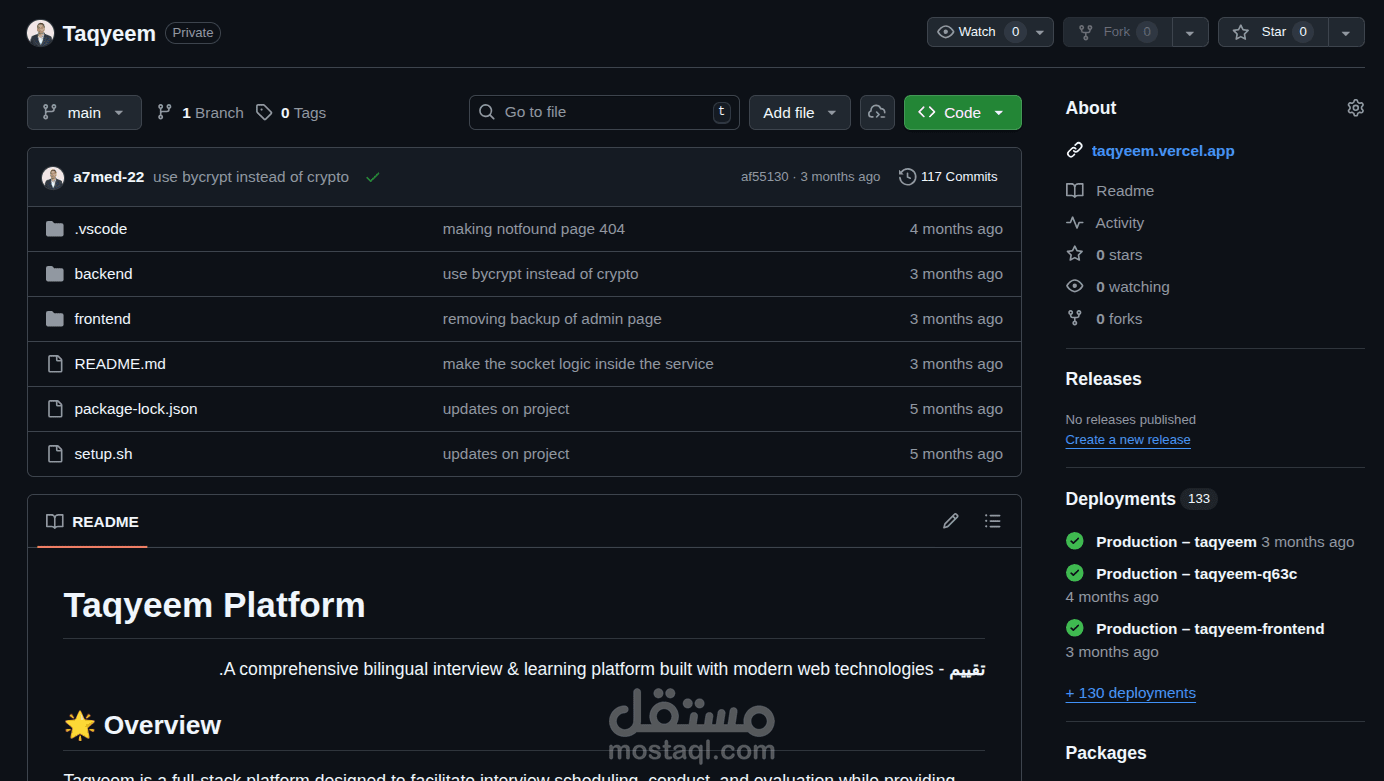Click the history clock icon beside 117 Commits
Viewport: 1384px width, 781px height.
907,177
